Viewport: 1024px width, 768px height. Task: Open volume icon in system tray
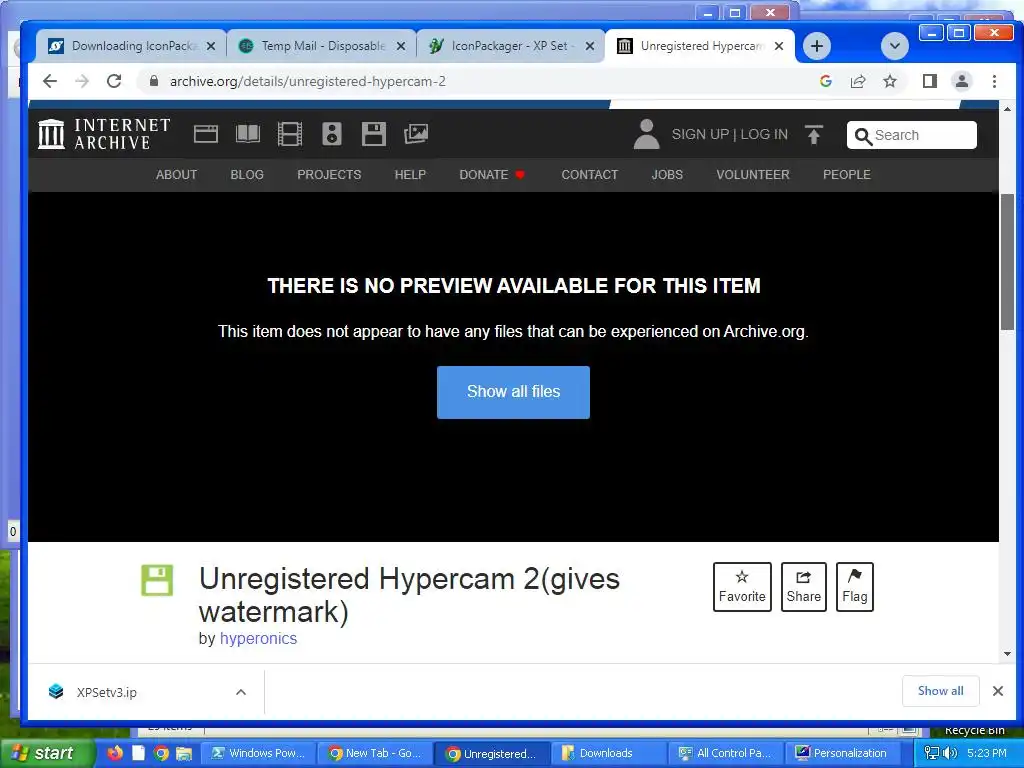coord(950,753)
